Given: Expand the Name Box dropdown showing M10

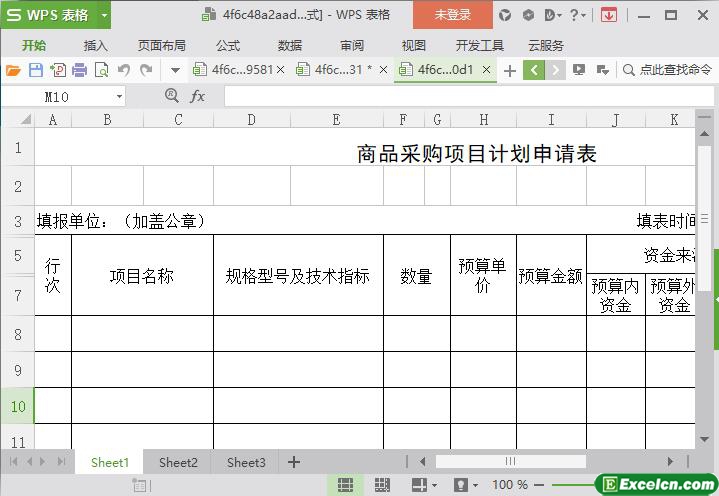Looking at the screenshot, I should pos(119,97).
